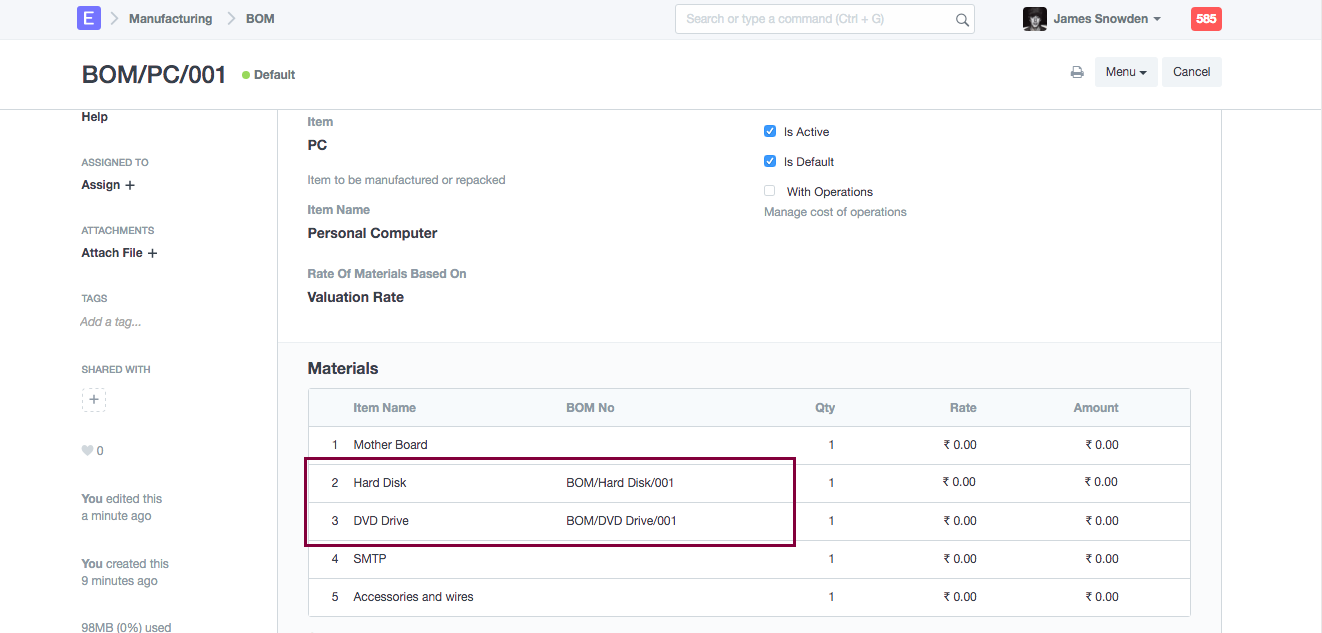Click the Assign + link
Viewport: 1322px width, 633px height.
click(108, 185)
